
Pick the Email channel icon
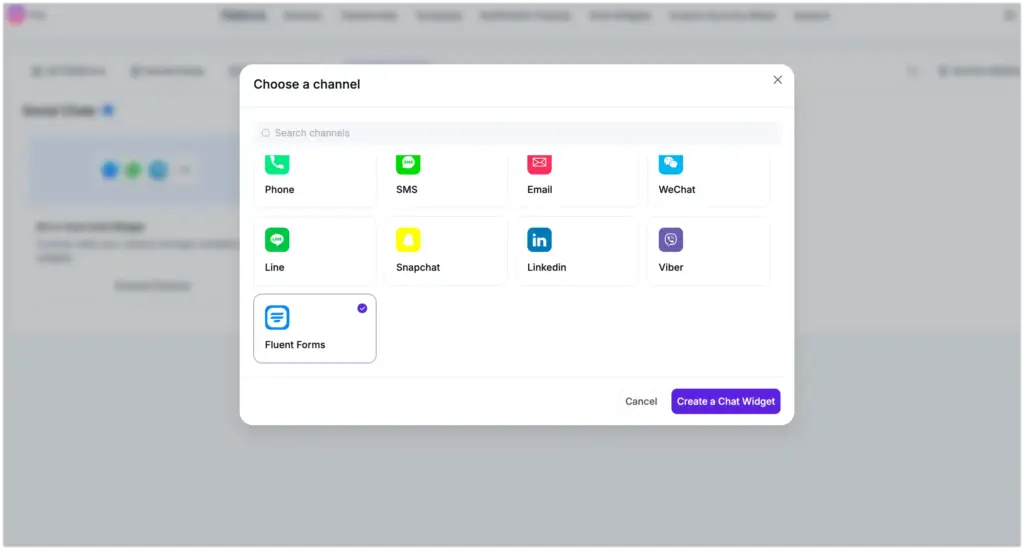[539, 163]
